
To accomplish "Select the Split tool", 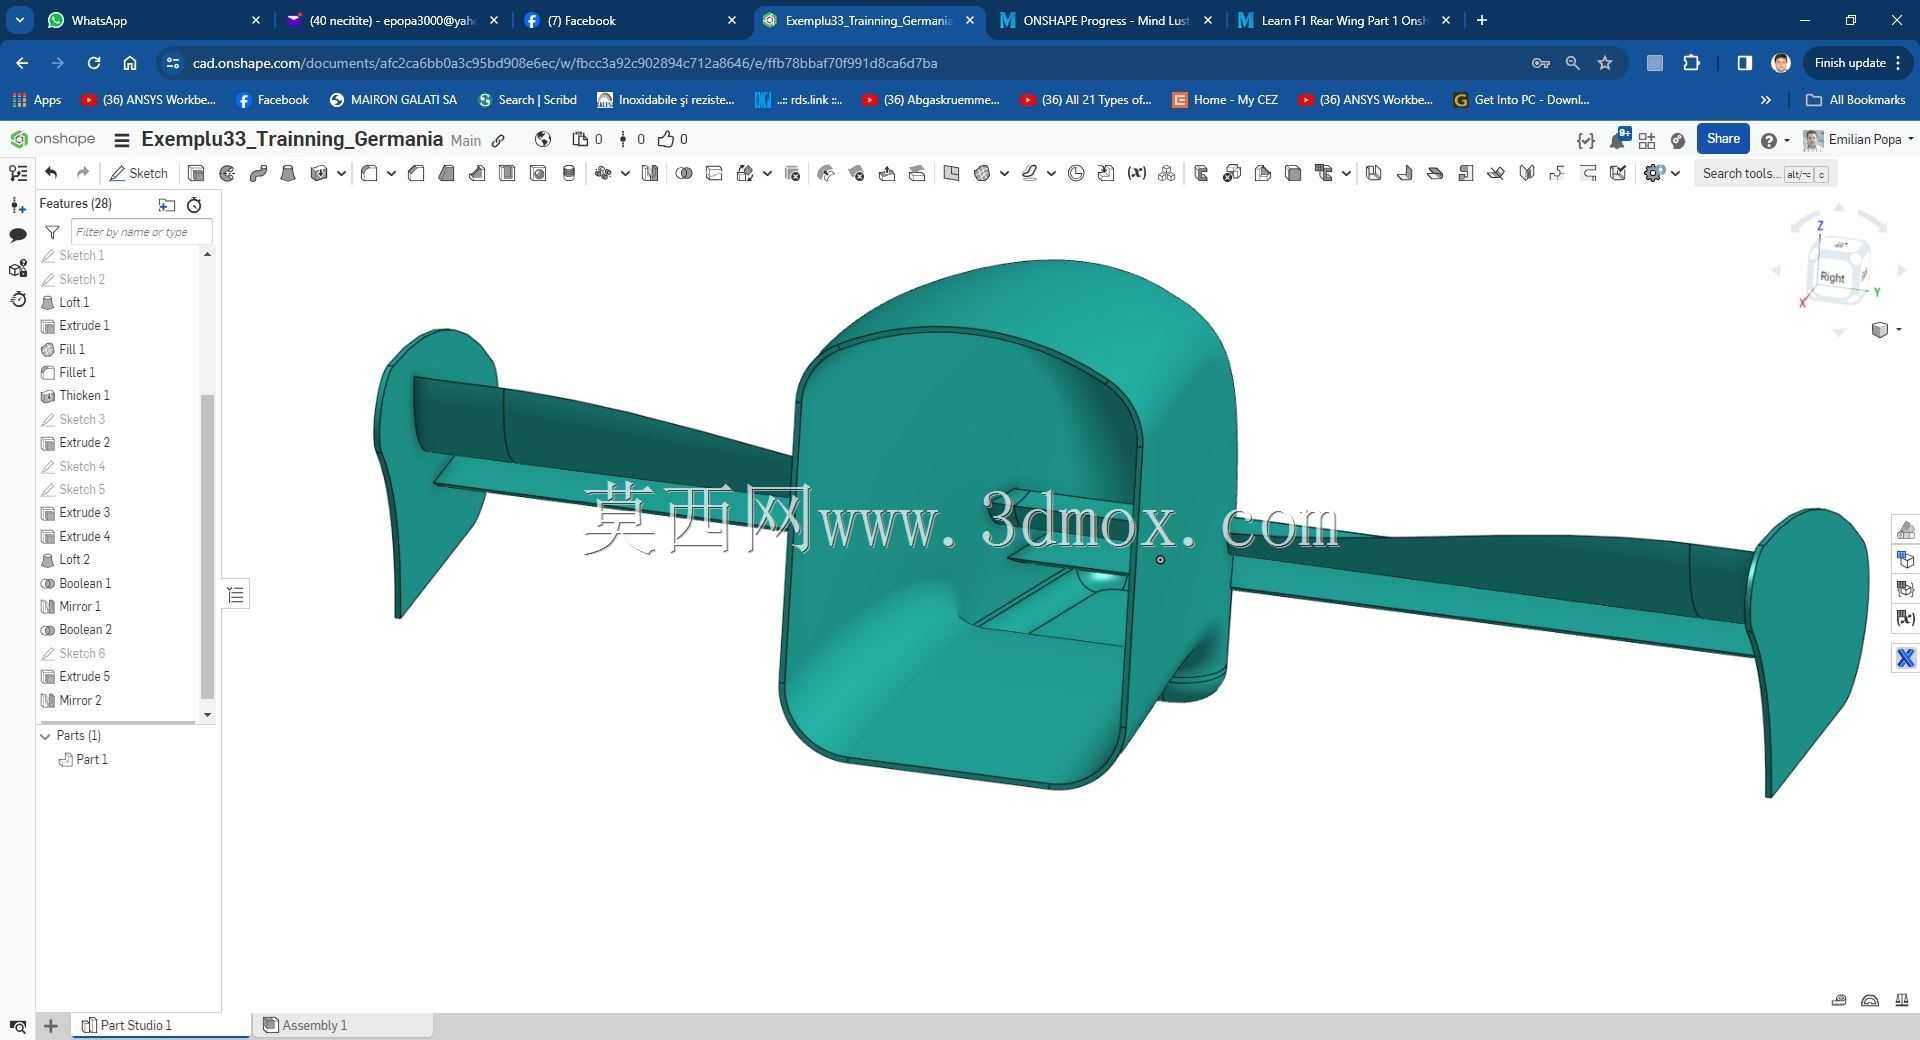I will coord(714,173).
